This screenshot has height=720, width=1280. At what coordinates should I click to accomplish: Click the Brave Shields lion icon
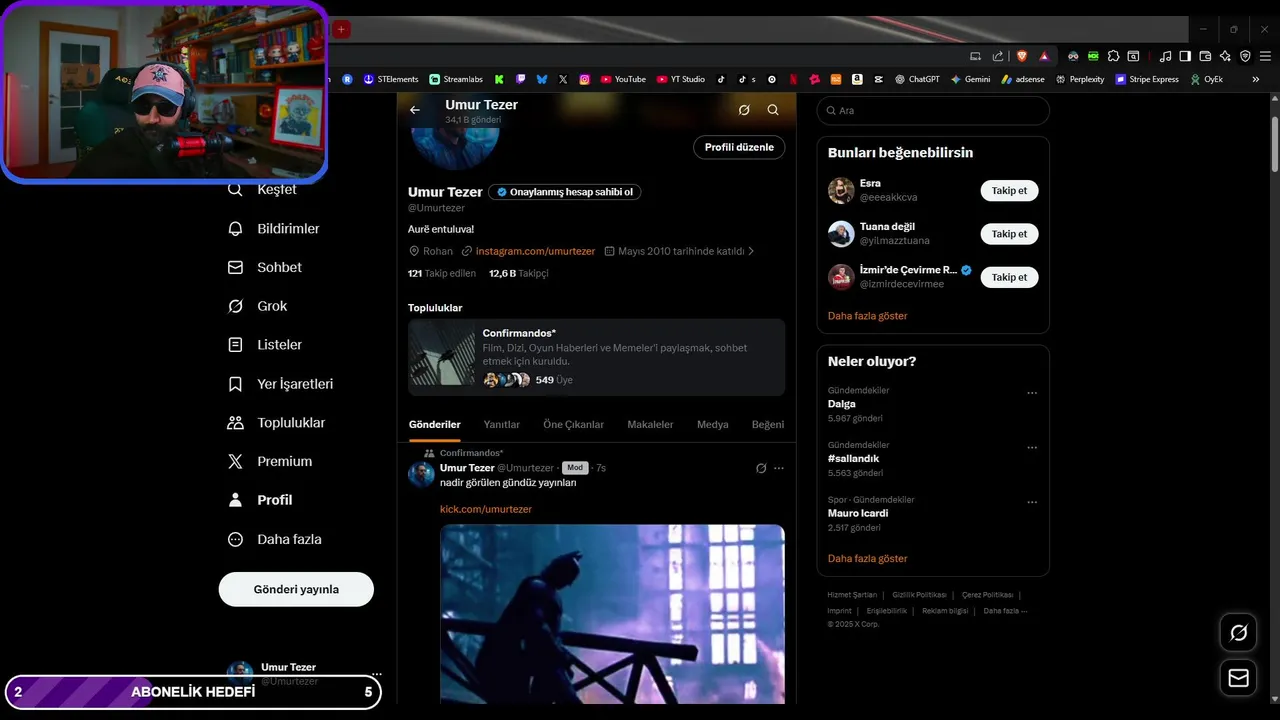[x=1022, y=56]
